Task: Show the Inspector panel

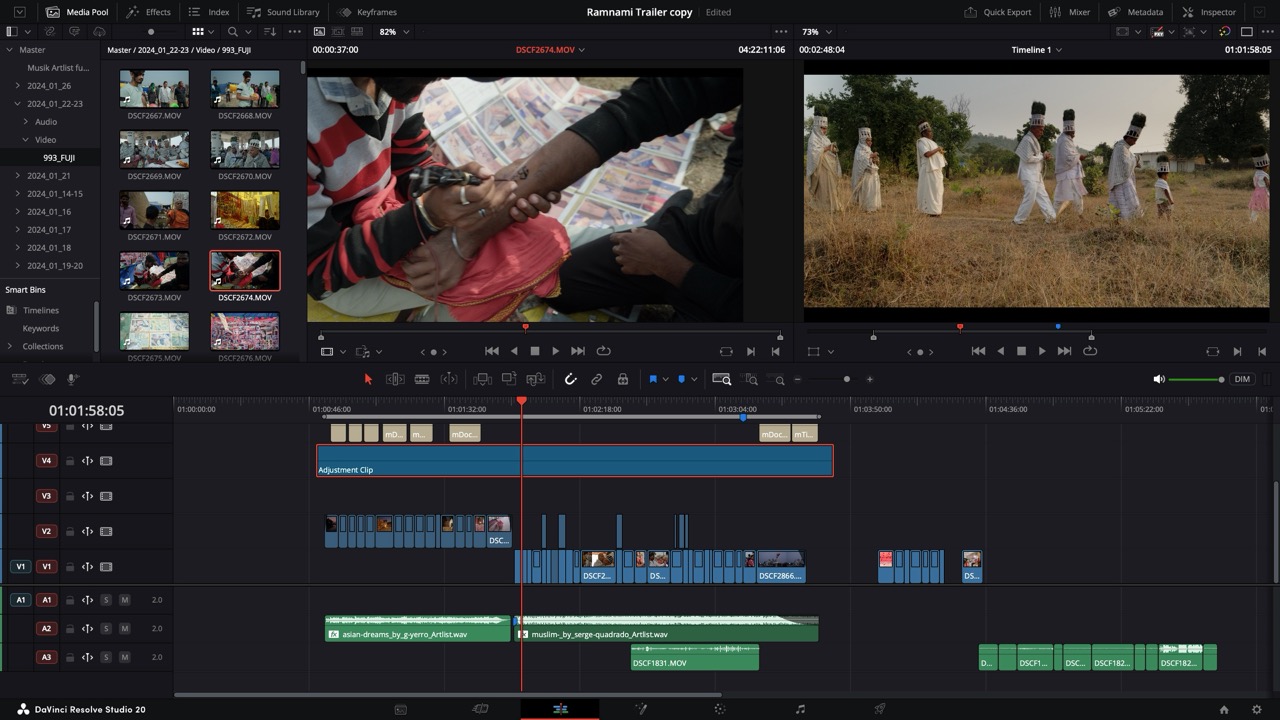Action: 1209,12
